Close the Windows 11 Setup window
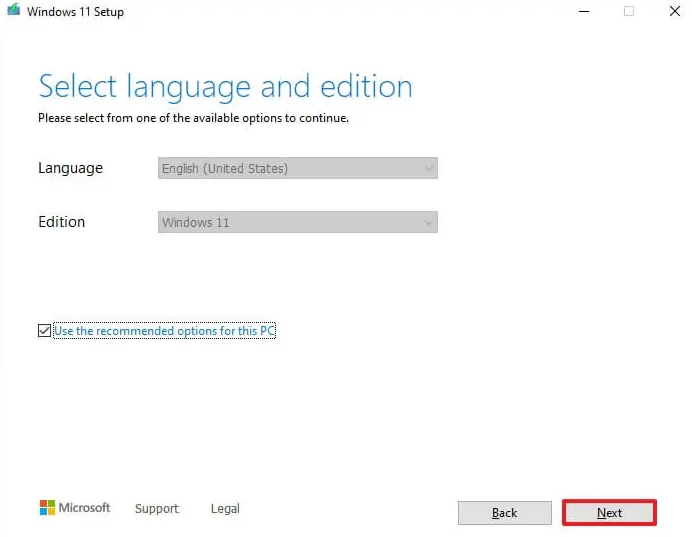 click(x=674, y=11)
